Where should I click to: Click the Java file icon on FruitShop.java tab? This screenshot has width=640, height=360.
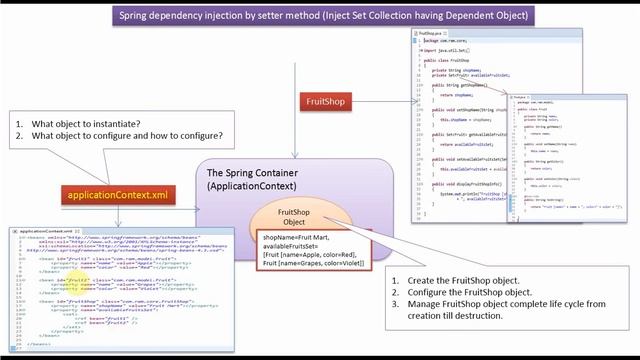point(416,33)
